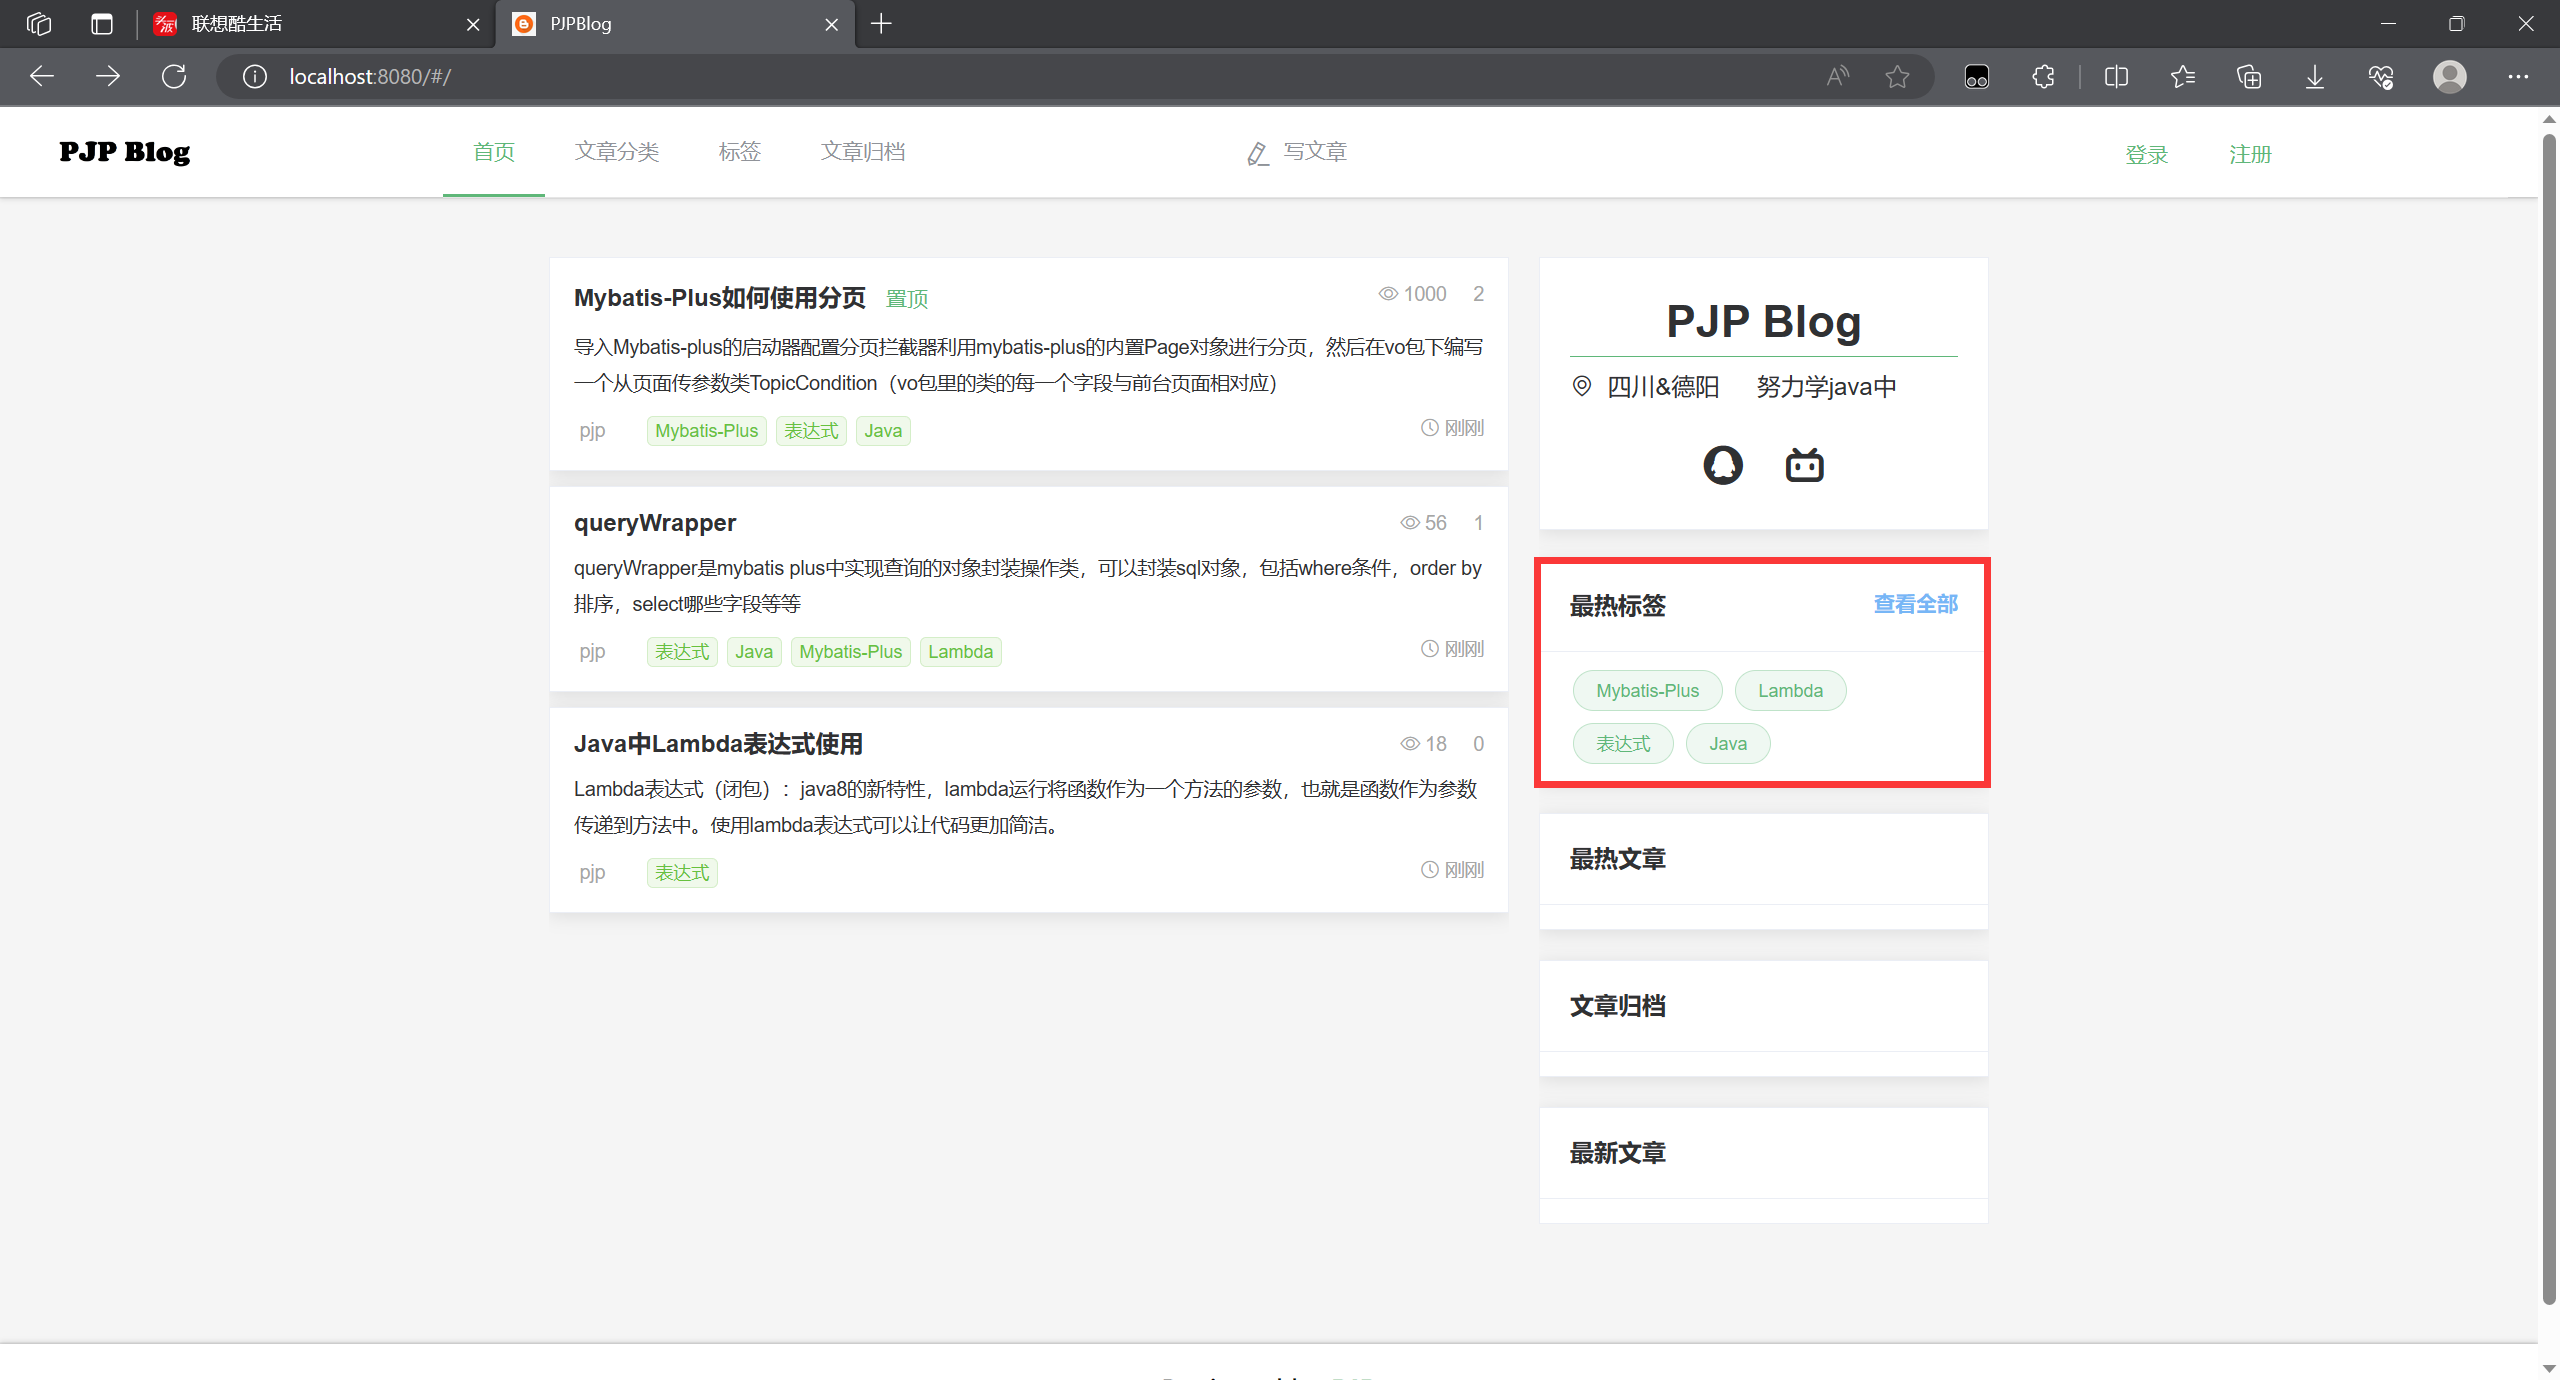Switch to the 文章分类 navigation tab

point(616,151)
